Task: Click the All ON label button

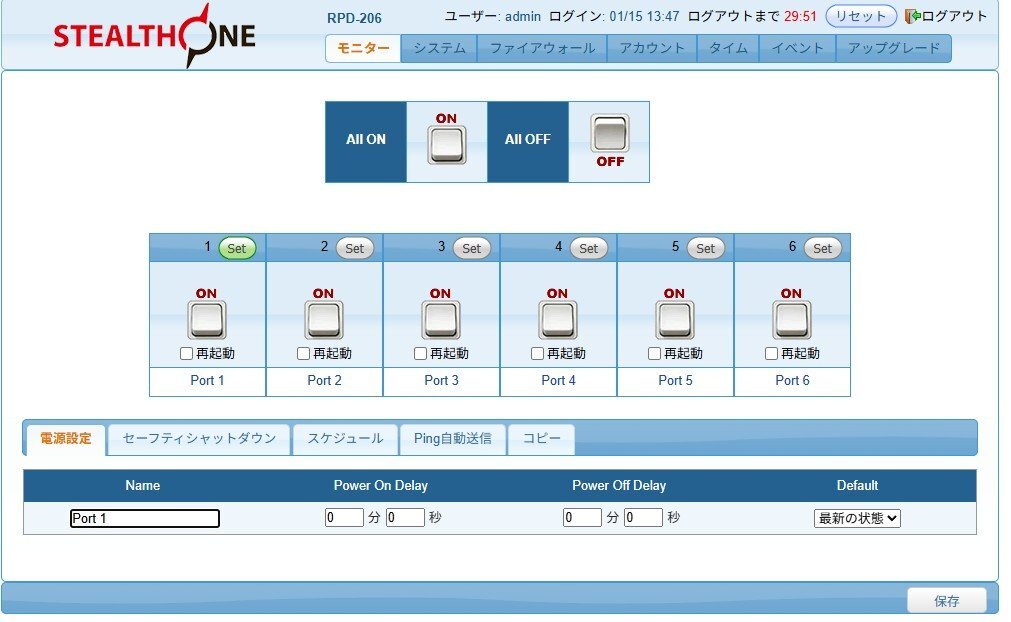Action: 366,142
